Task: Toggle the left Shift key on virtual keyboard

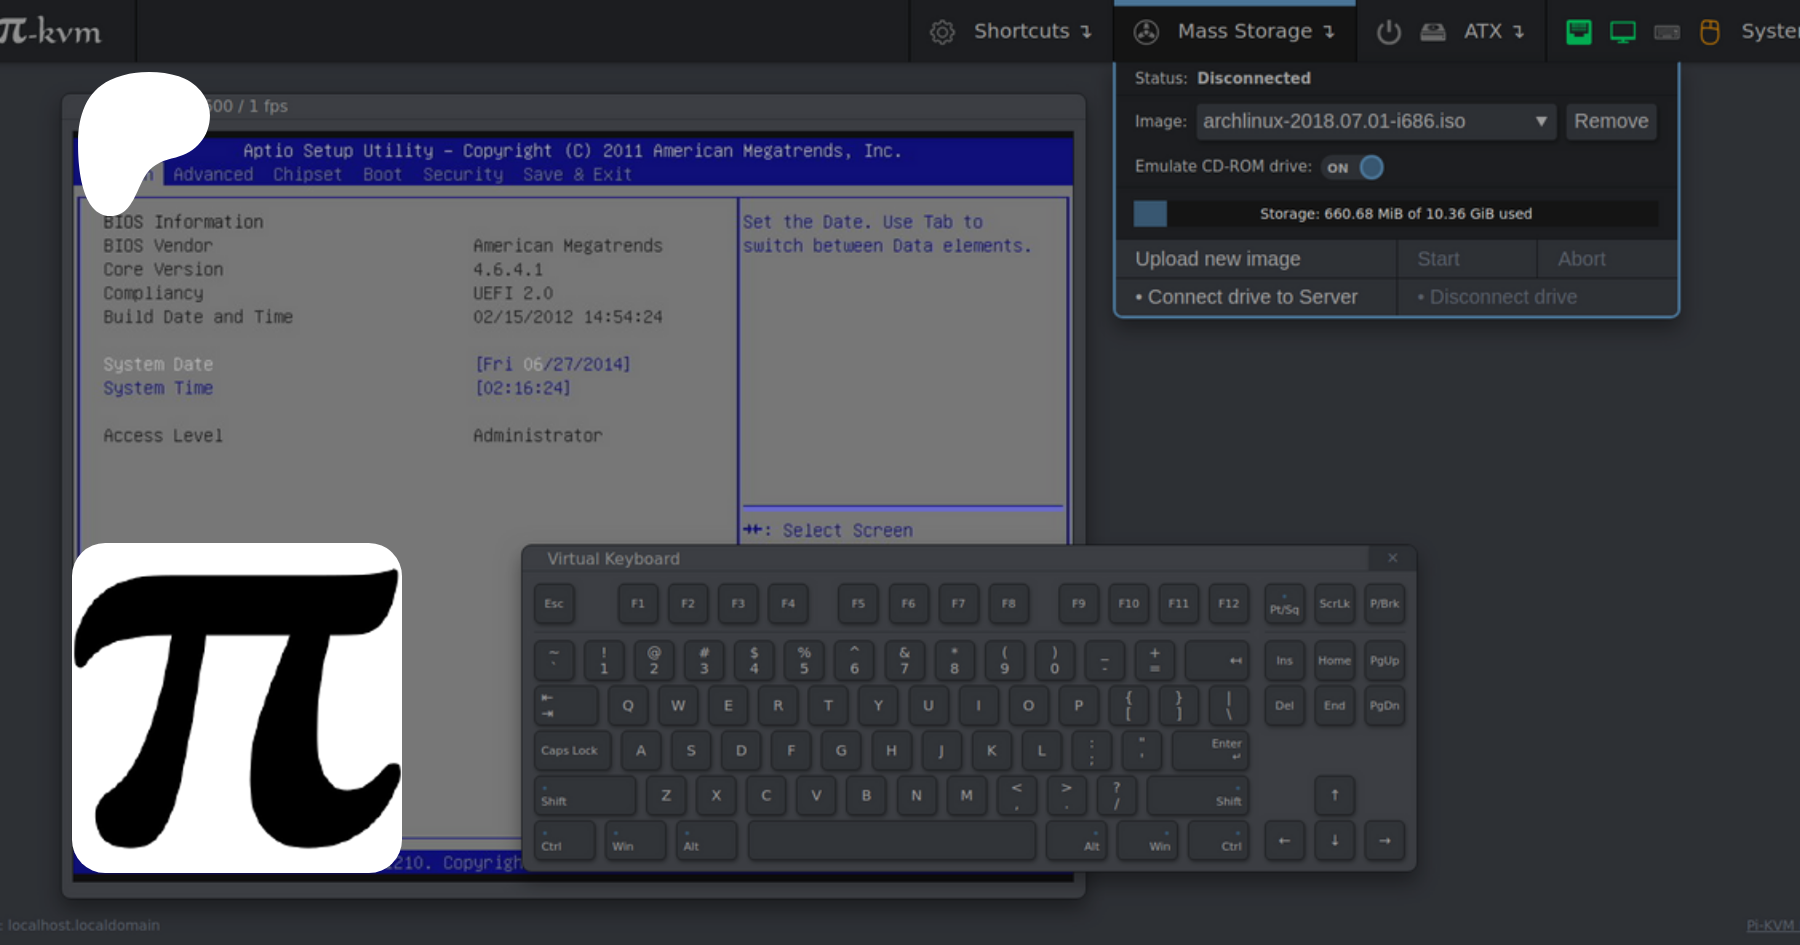Action: (x=584, y=796)
